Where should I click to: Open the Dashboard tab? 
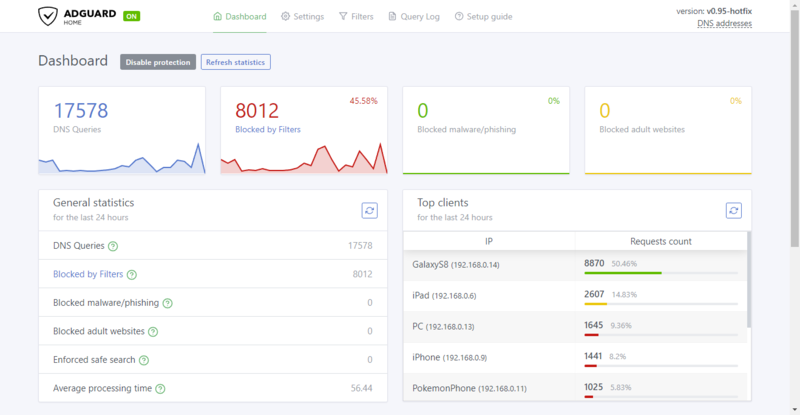click(x=240, y=17)
